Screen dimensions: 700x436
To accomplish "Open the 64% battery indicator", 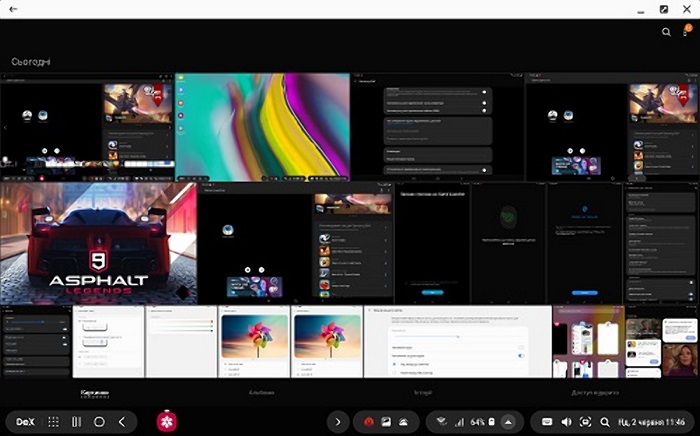I will pyautogui.click(x=483, y=422).
